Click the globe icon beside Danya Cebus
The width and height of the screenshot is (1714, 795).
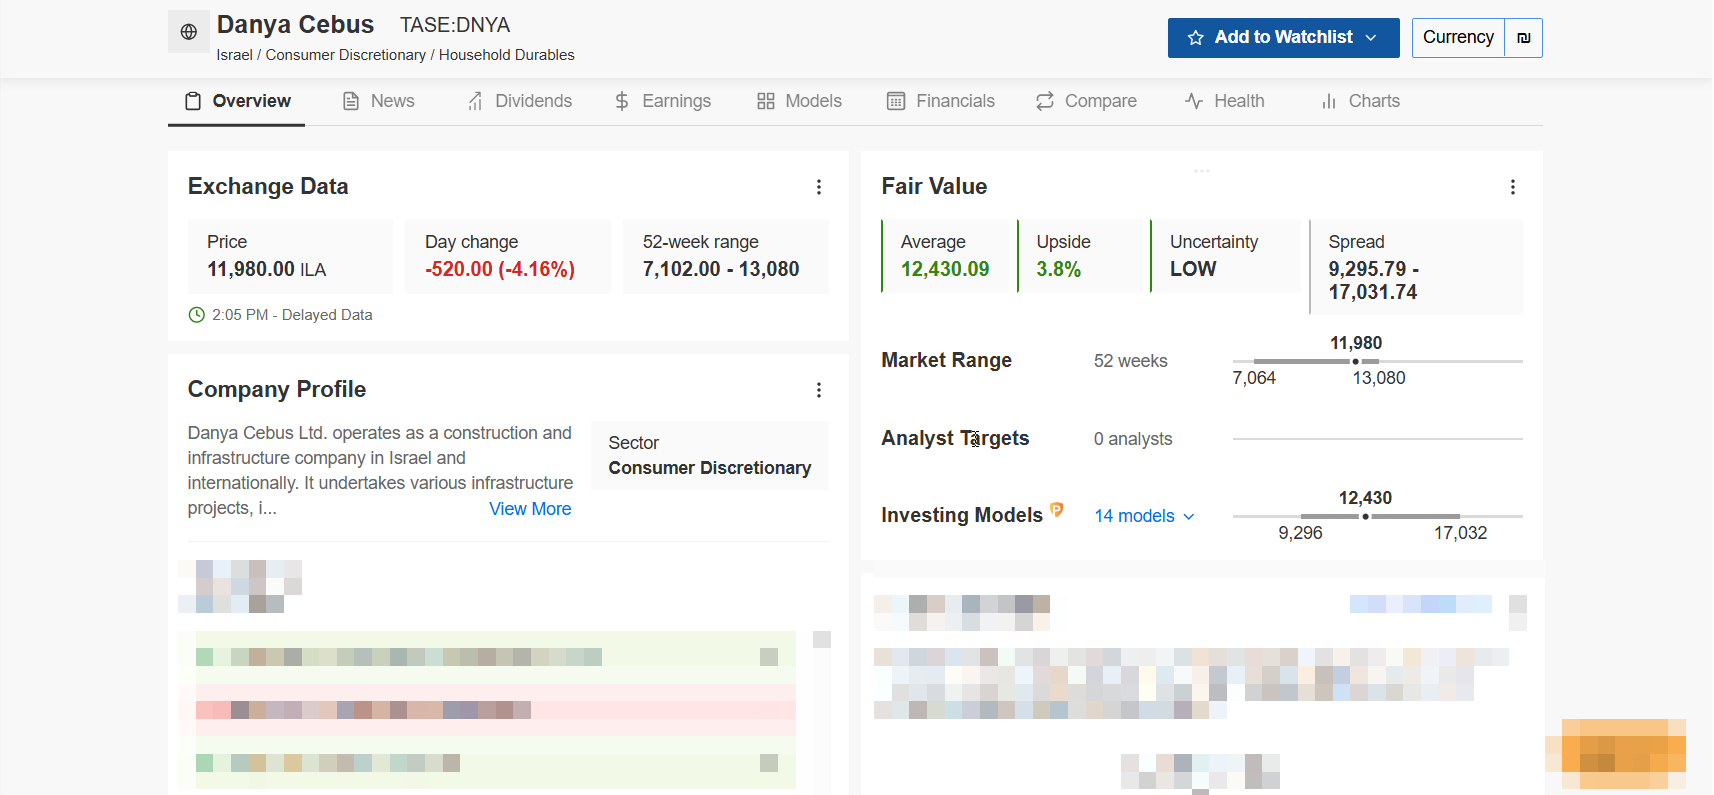188,32
